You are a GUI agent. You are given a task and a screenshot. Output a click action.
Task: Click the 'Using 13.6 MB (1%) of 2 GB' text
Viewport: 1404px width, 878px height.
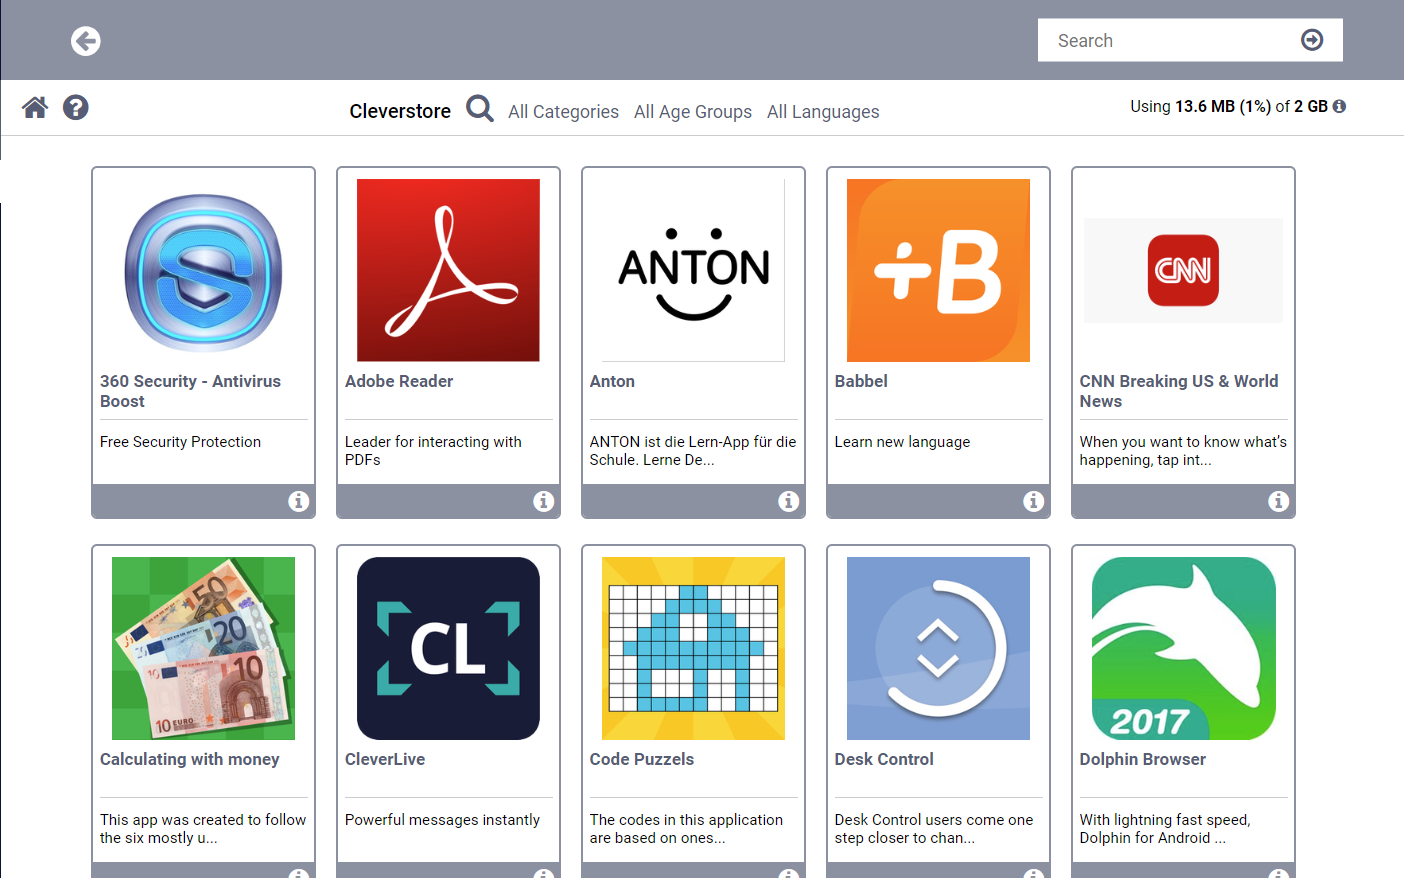tap(1229, 106)
